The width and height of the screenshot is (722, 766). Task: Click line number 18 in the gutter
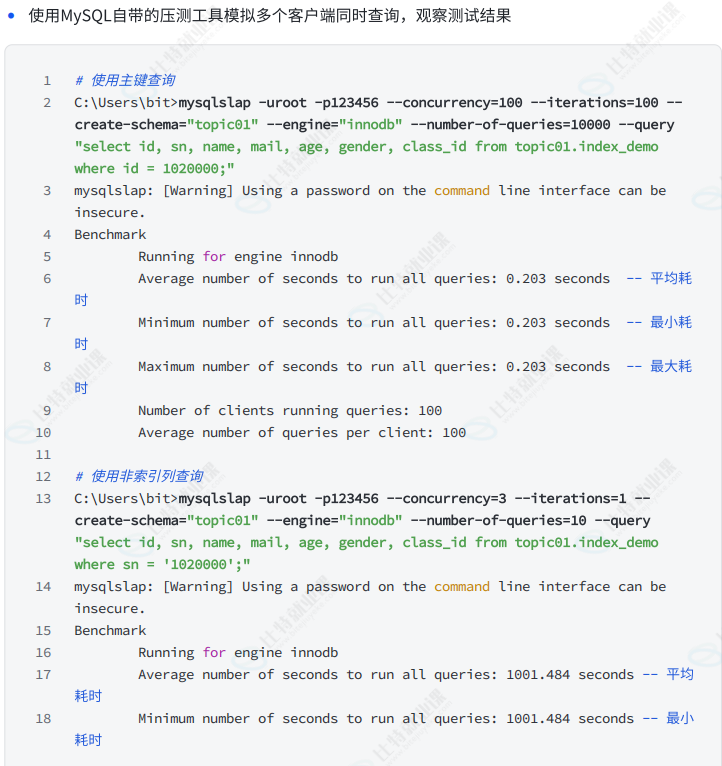(x=43, y=719)
